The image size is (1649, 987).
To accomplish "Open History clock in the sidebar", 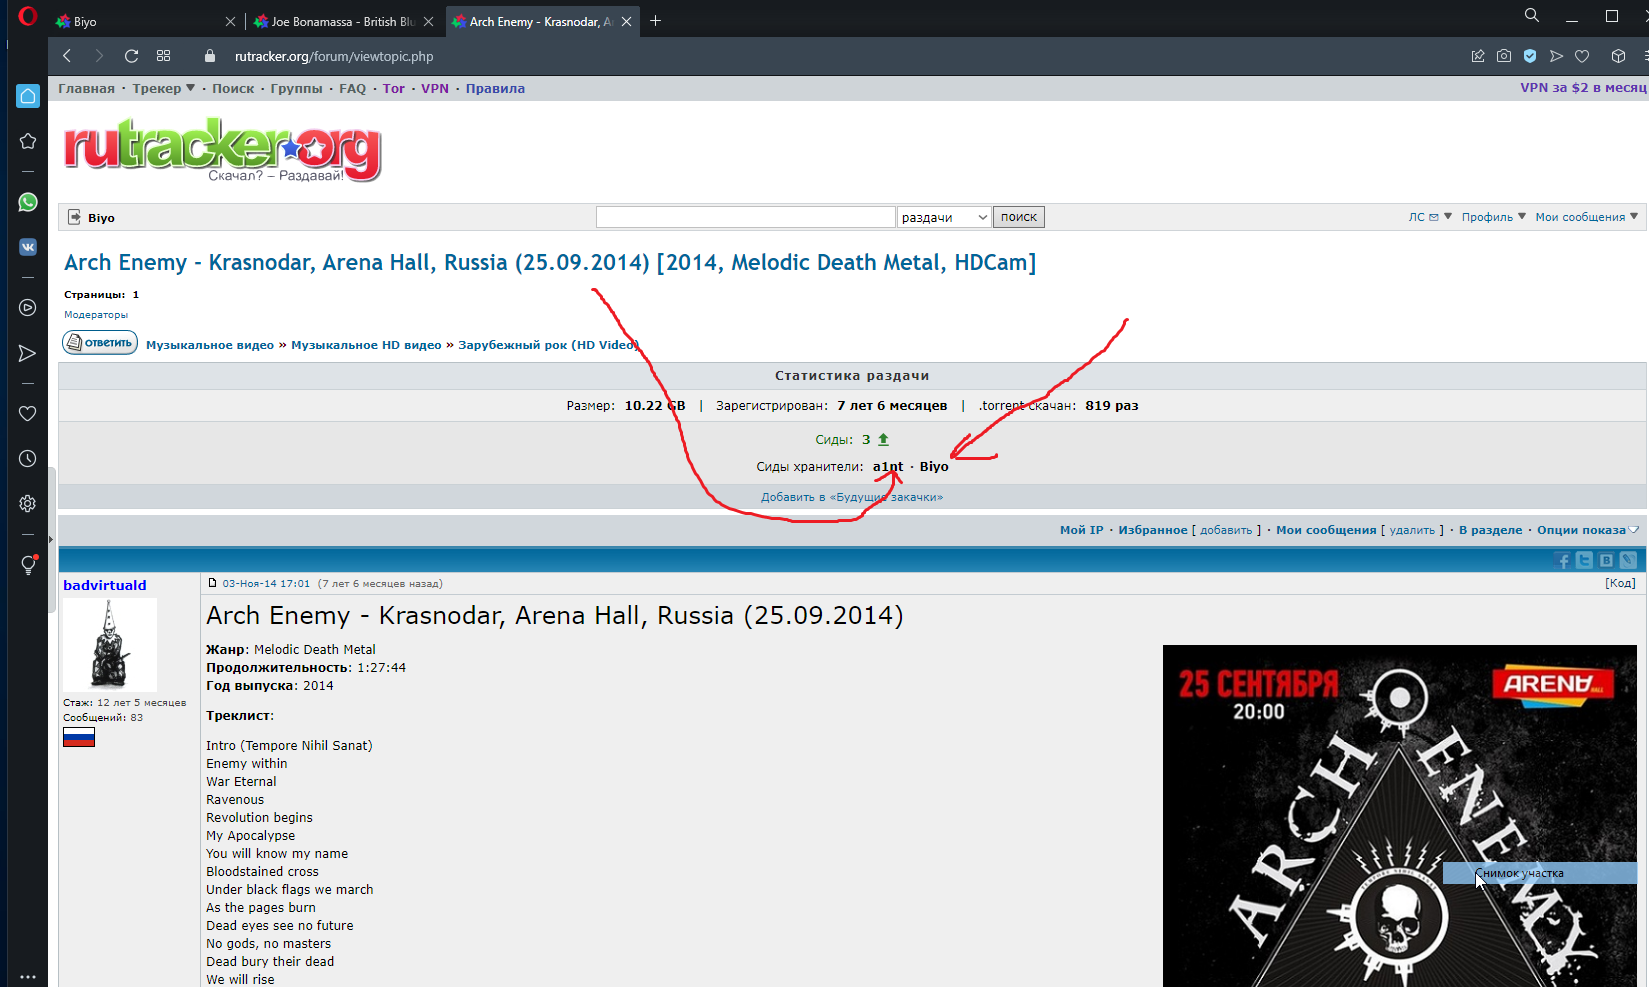I will point(28,459).
